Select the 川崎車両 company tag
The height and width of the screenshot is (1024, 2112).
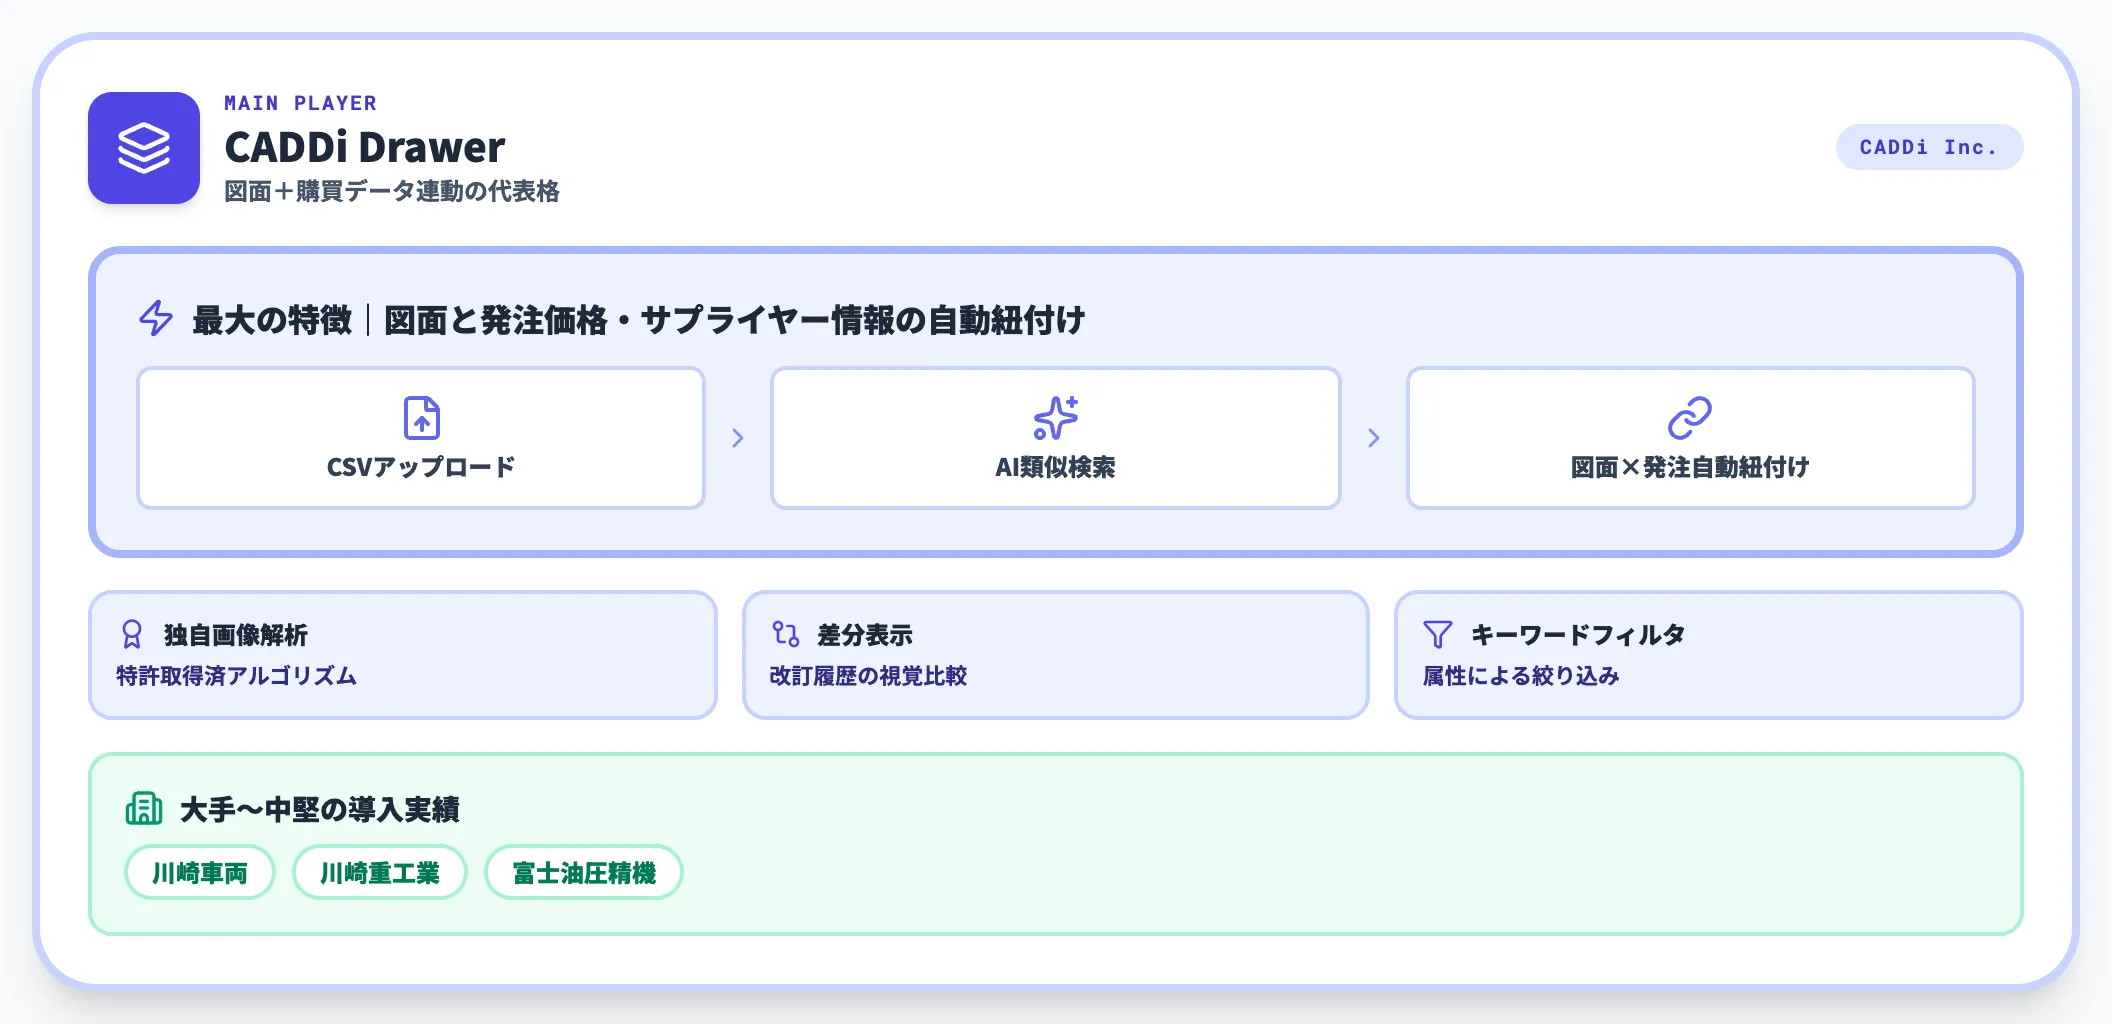(200, 873)
